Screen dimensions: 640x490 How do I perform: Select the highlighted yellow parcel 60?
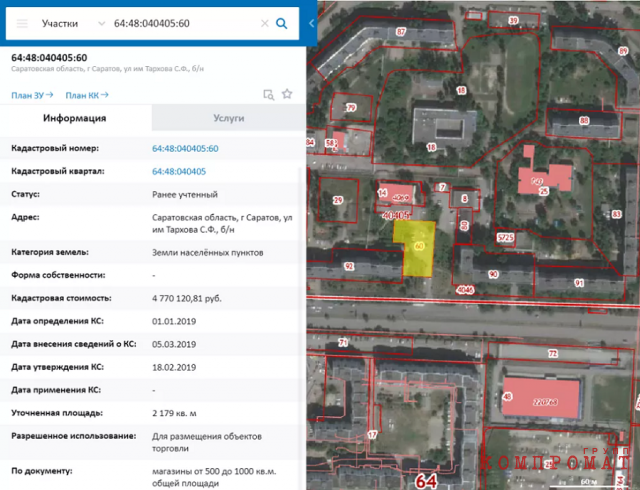(x=419, y=246)
